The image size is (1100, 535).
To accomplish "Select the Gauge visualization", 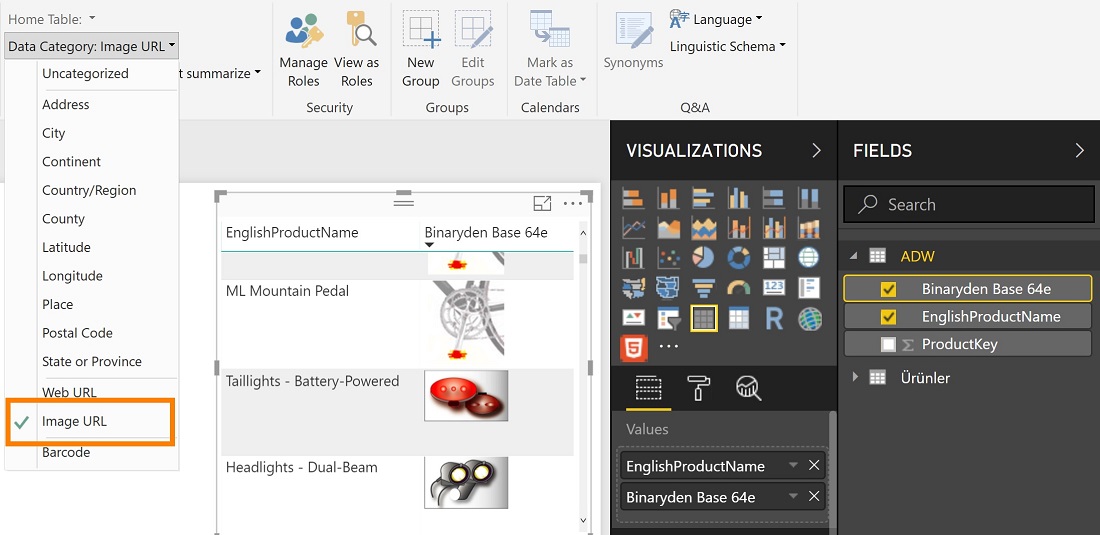I will coord(739,287).
